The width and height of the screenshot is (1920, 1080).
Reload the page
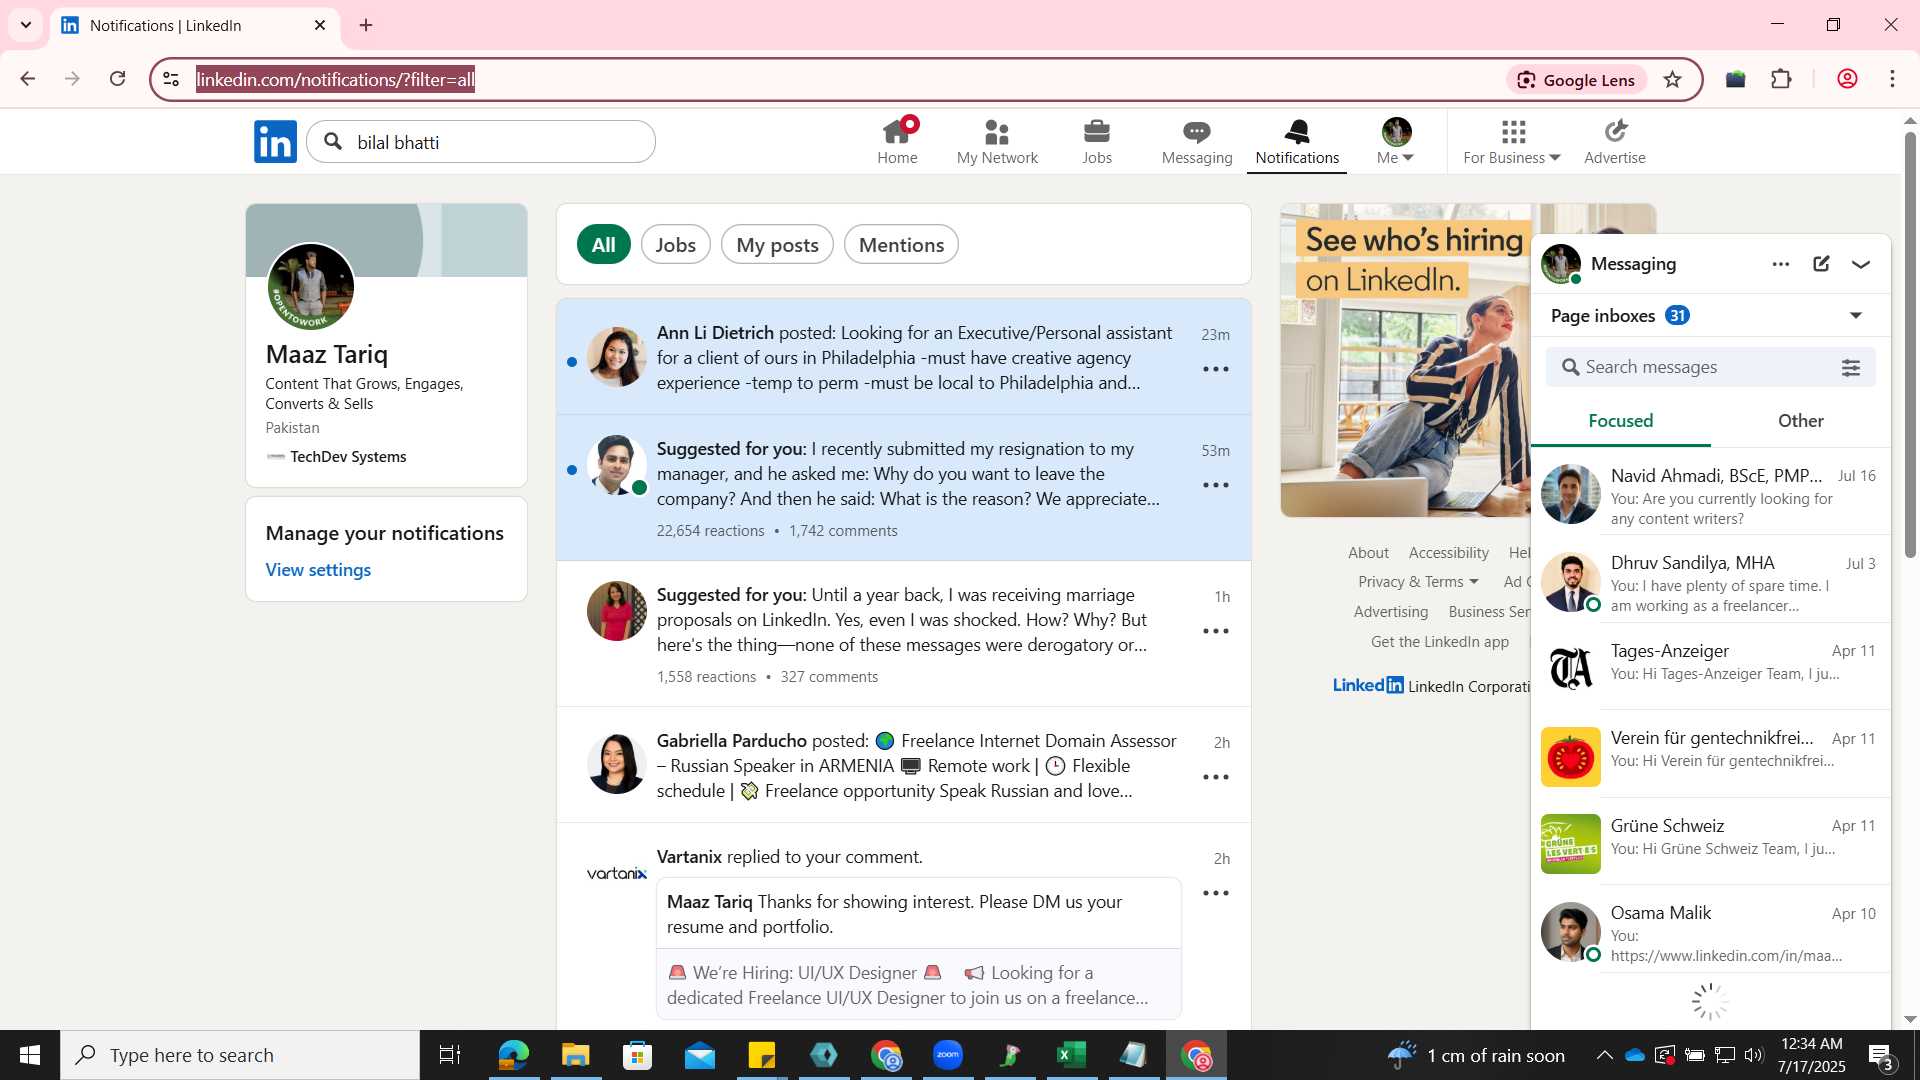pos(117,79)
